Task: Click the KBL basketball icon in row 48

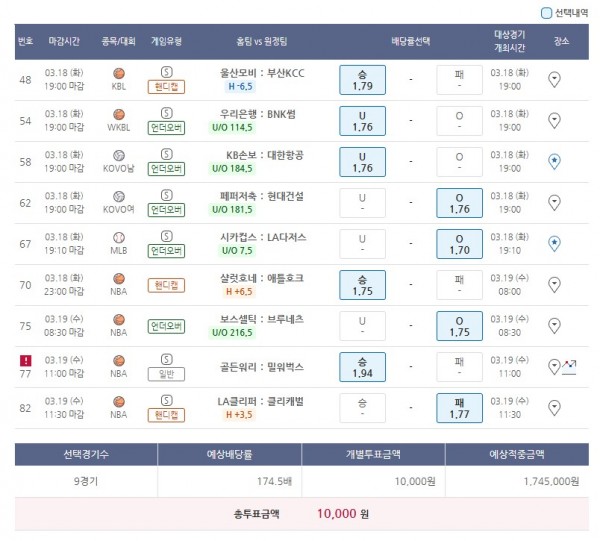Action: [x=119, y=73]
